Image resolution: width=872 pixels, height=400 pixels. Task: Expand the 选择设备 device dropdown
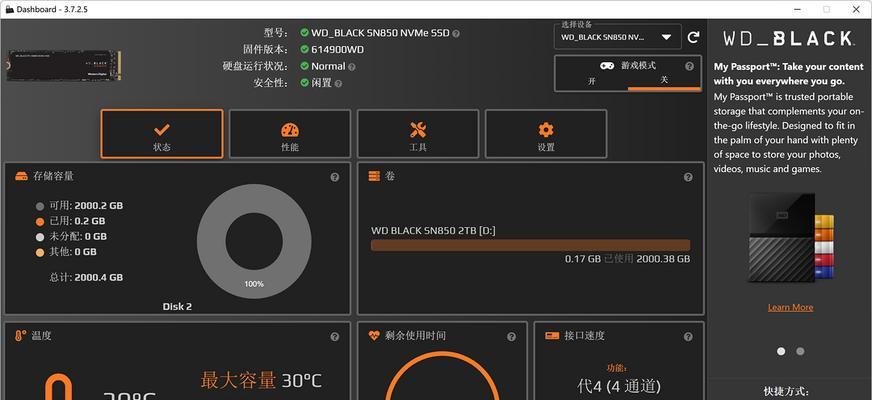tap(617, 37)
